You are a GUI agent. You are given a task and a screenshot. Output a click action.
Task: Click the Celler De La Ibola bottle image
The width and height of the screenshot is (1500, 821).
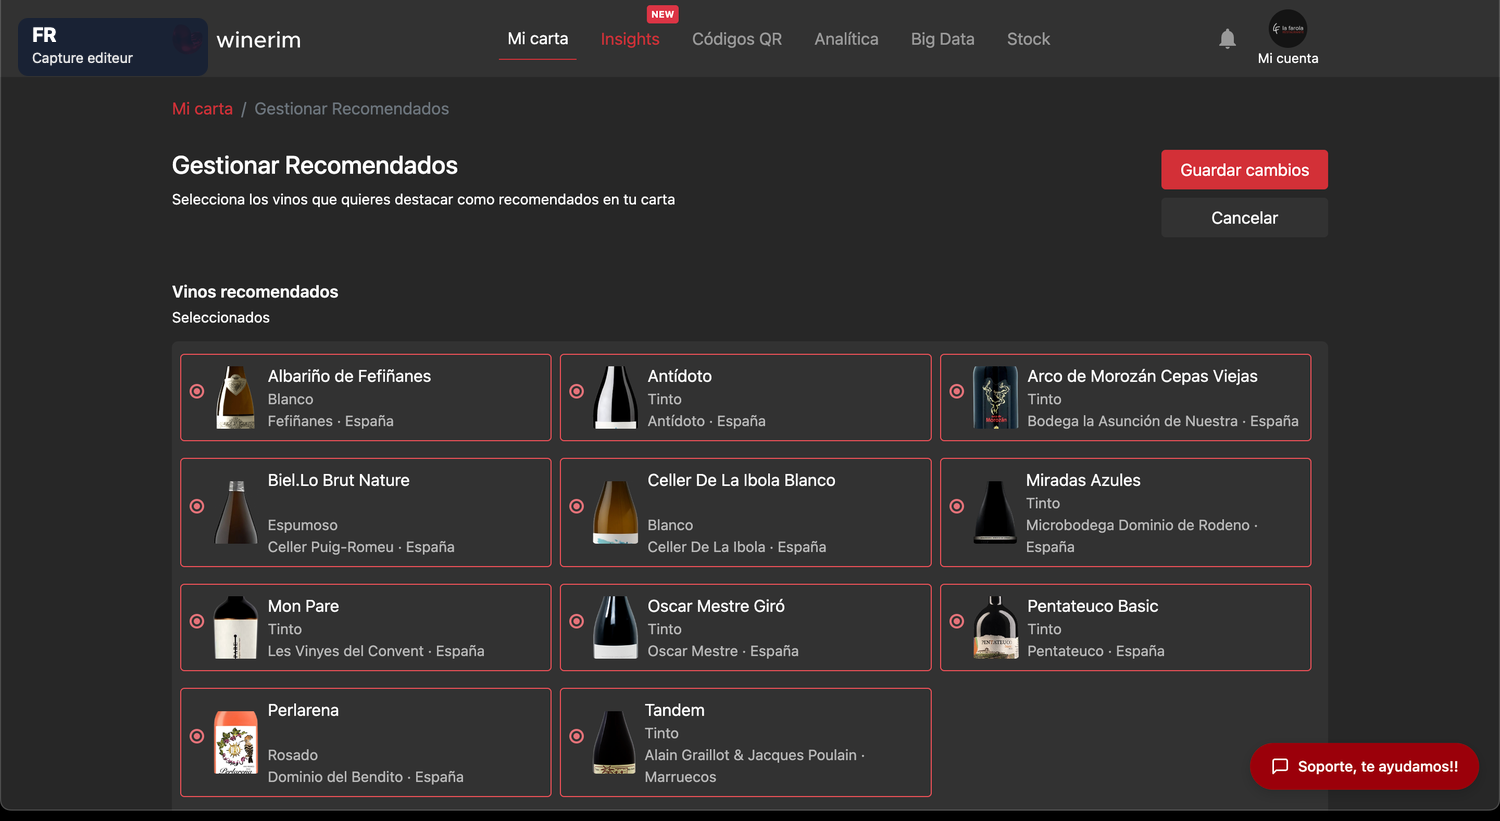click(616, 512)
